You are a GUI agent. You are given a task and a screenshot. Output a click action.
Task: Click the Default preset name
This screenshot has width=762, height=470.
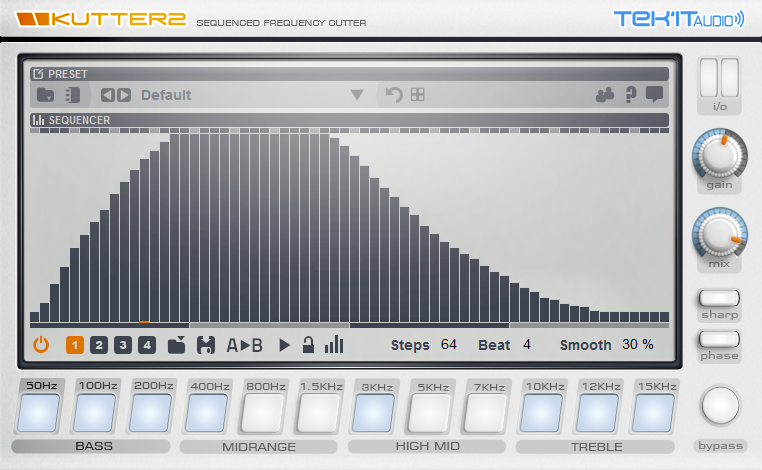tap(166, 95)
